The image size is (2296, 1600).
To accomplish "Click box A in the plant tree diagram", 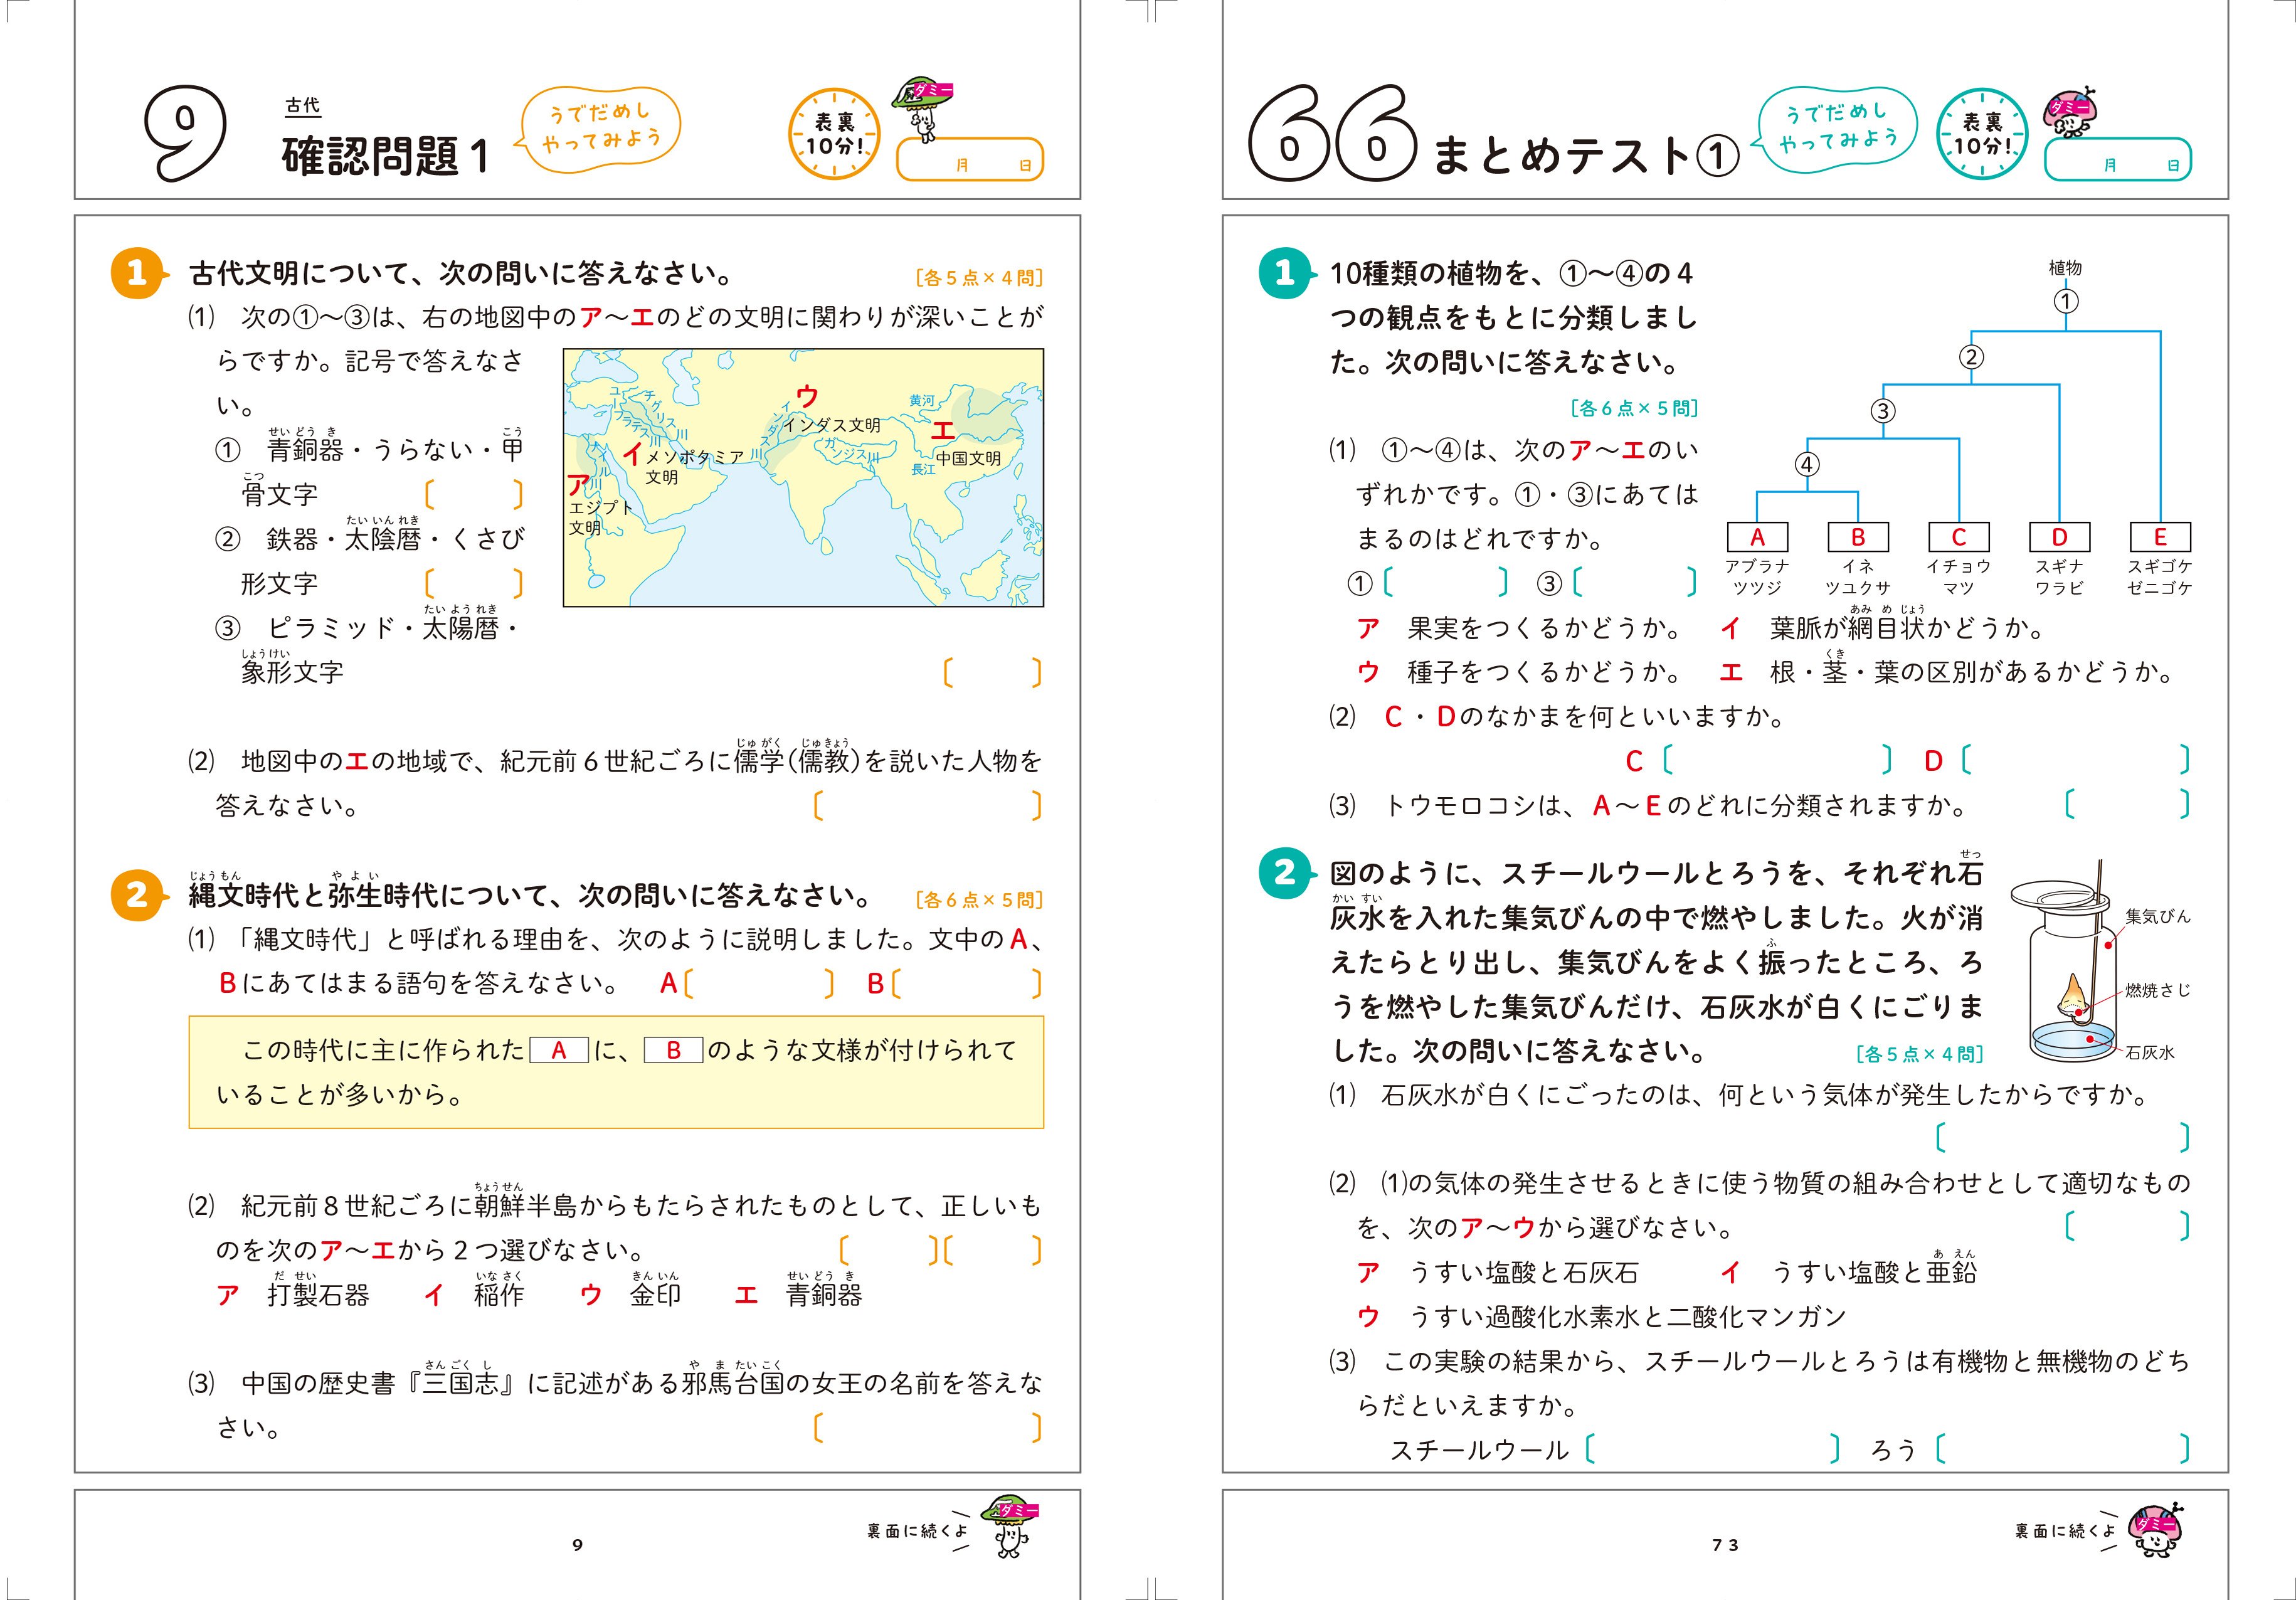I will click(x=1757, y=537).
